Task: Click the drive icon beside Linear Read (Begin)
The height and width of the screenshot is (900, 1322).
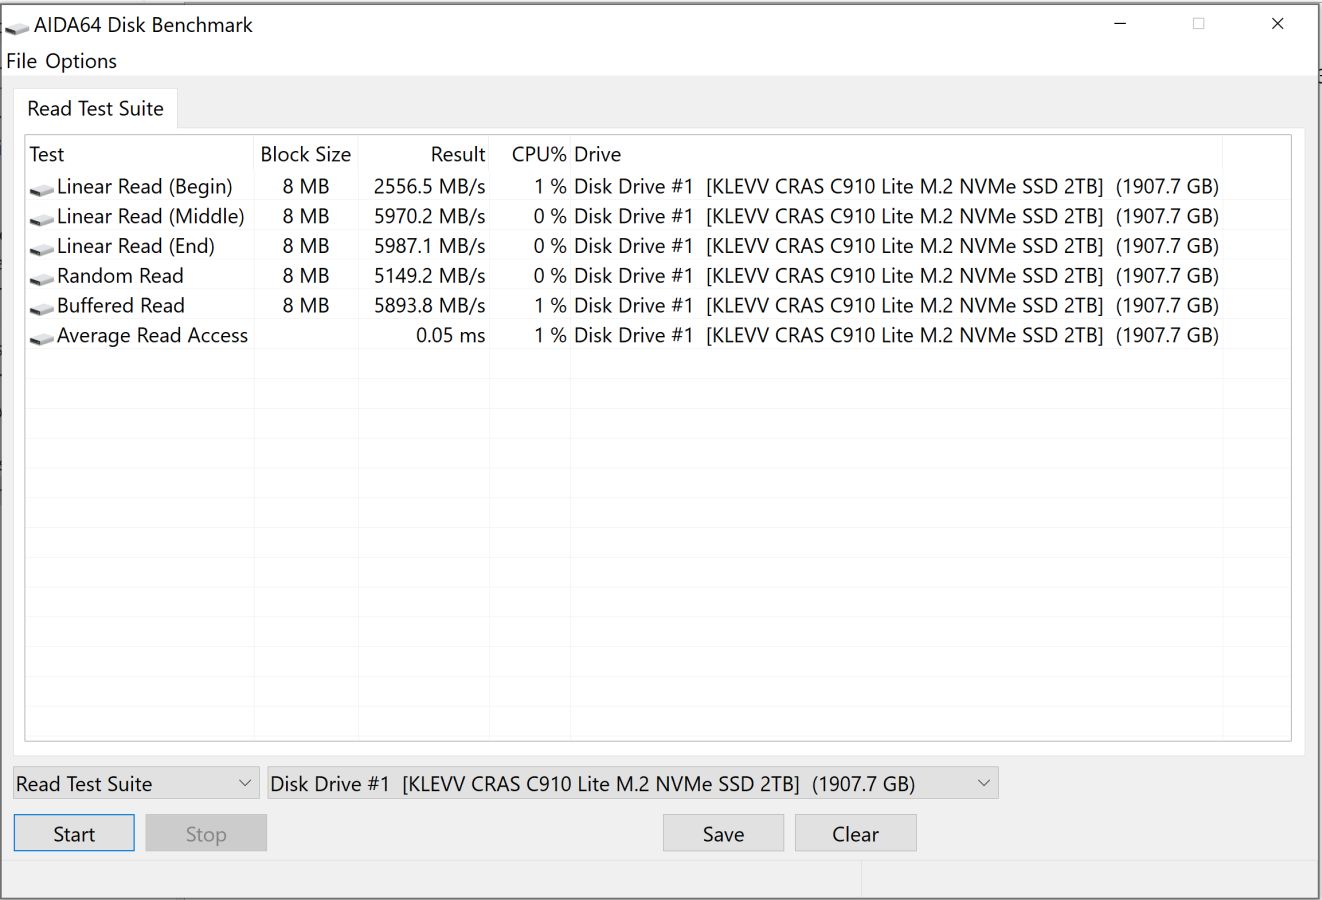Action: [x=42, y=188]
